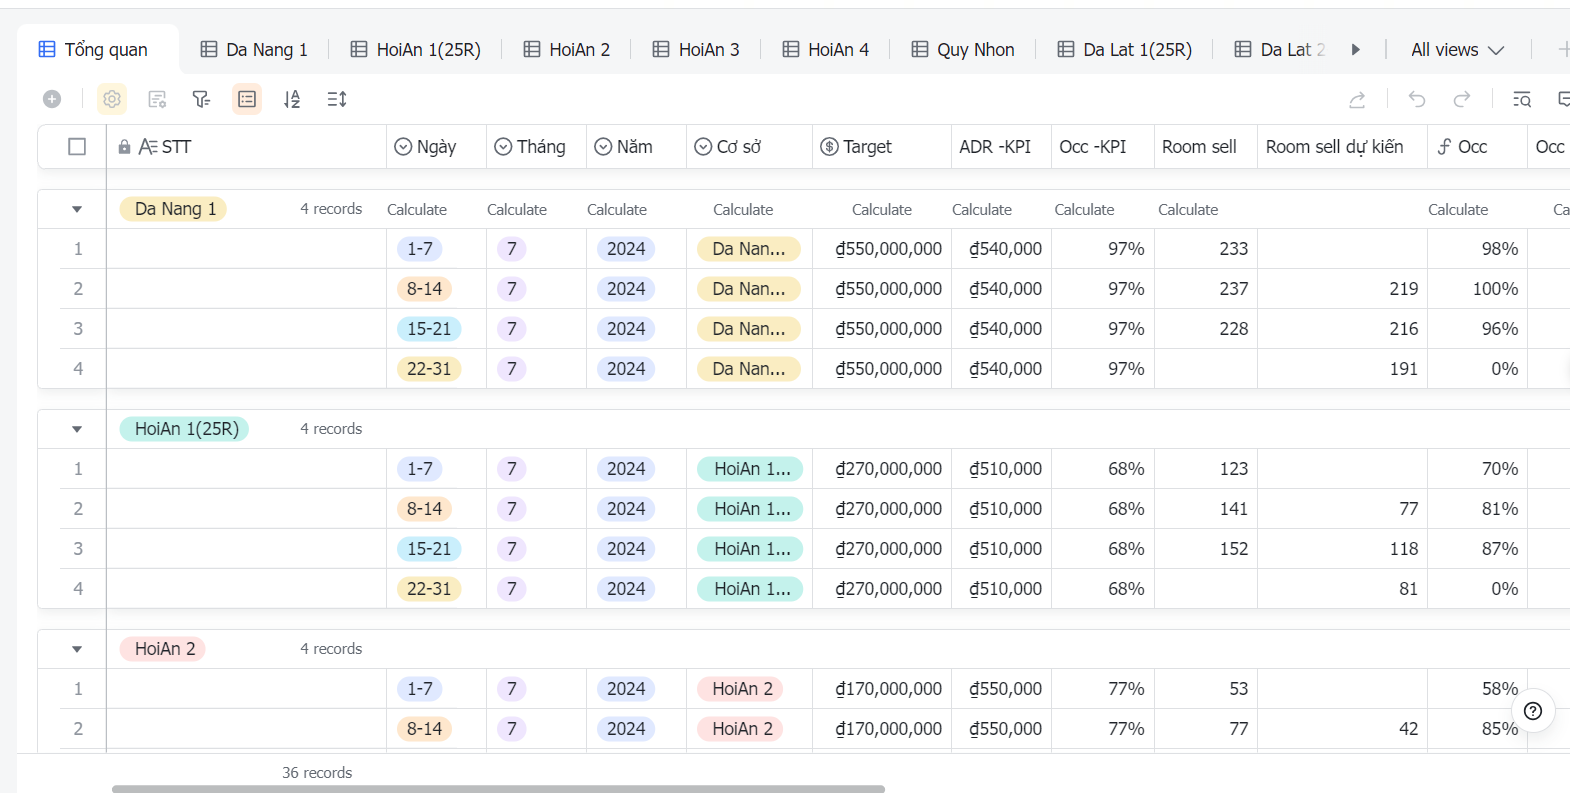Click the add record plus icon
Screen dimensions: 1570x793
(52, 99)
